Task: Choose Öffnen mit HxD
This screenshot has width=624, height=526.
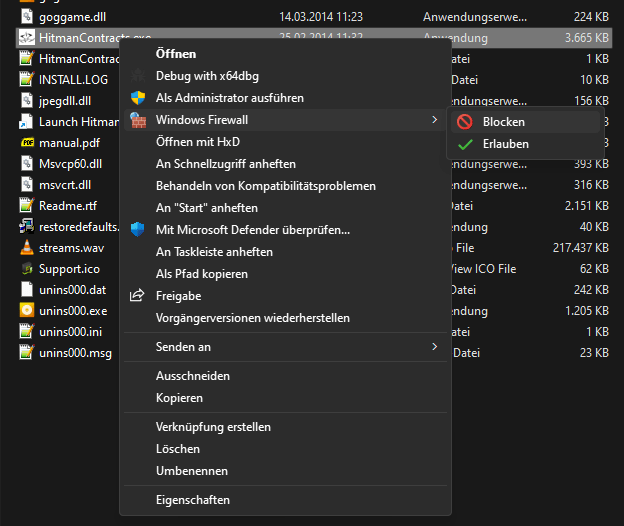Action: [285, 142]
